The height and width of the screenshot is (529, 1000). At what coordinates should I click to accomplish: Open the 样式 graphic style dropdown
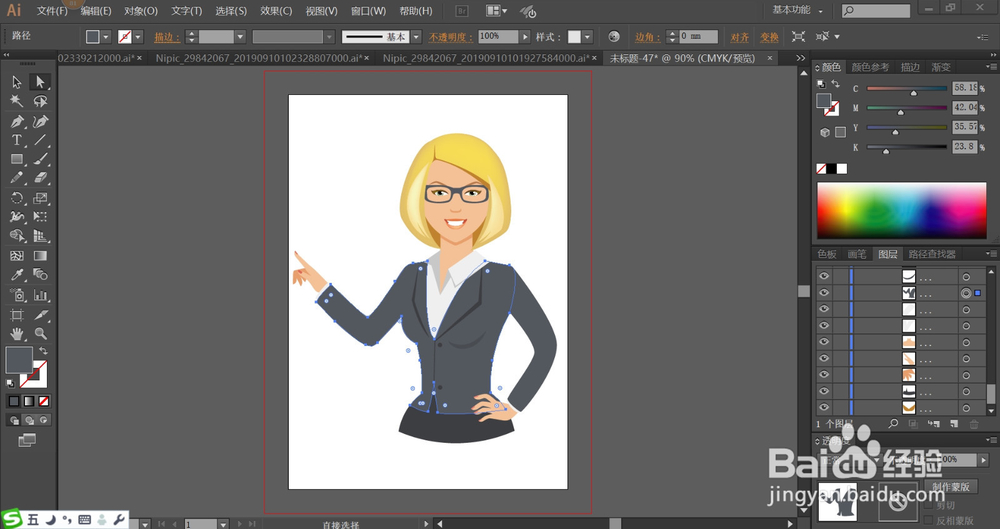coord(587,37)
